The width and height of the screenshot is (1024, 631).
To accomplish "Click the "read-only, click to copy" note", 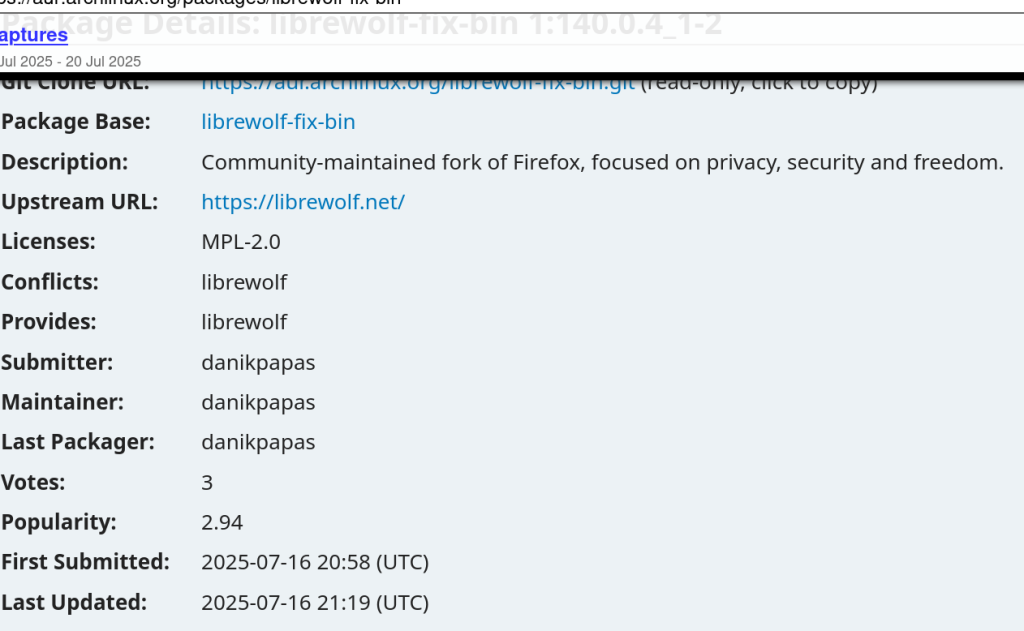I will (759, 84).
